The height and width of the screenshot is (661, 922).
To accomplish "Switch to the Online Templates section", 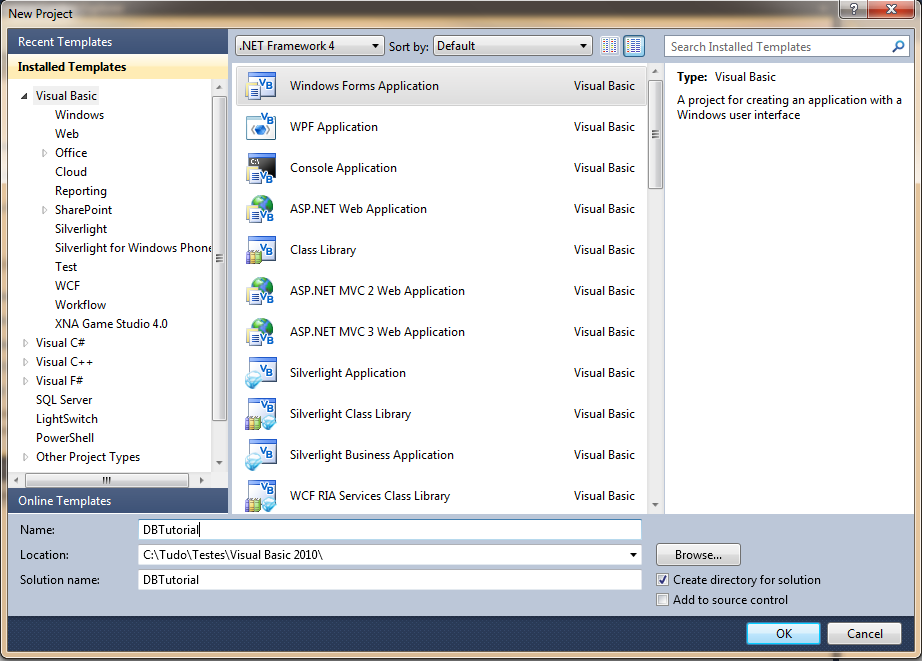I will tap(64, 500).
